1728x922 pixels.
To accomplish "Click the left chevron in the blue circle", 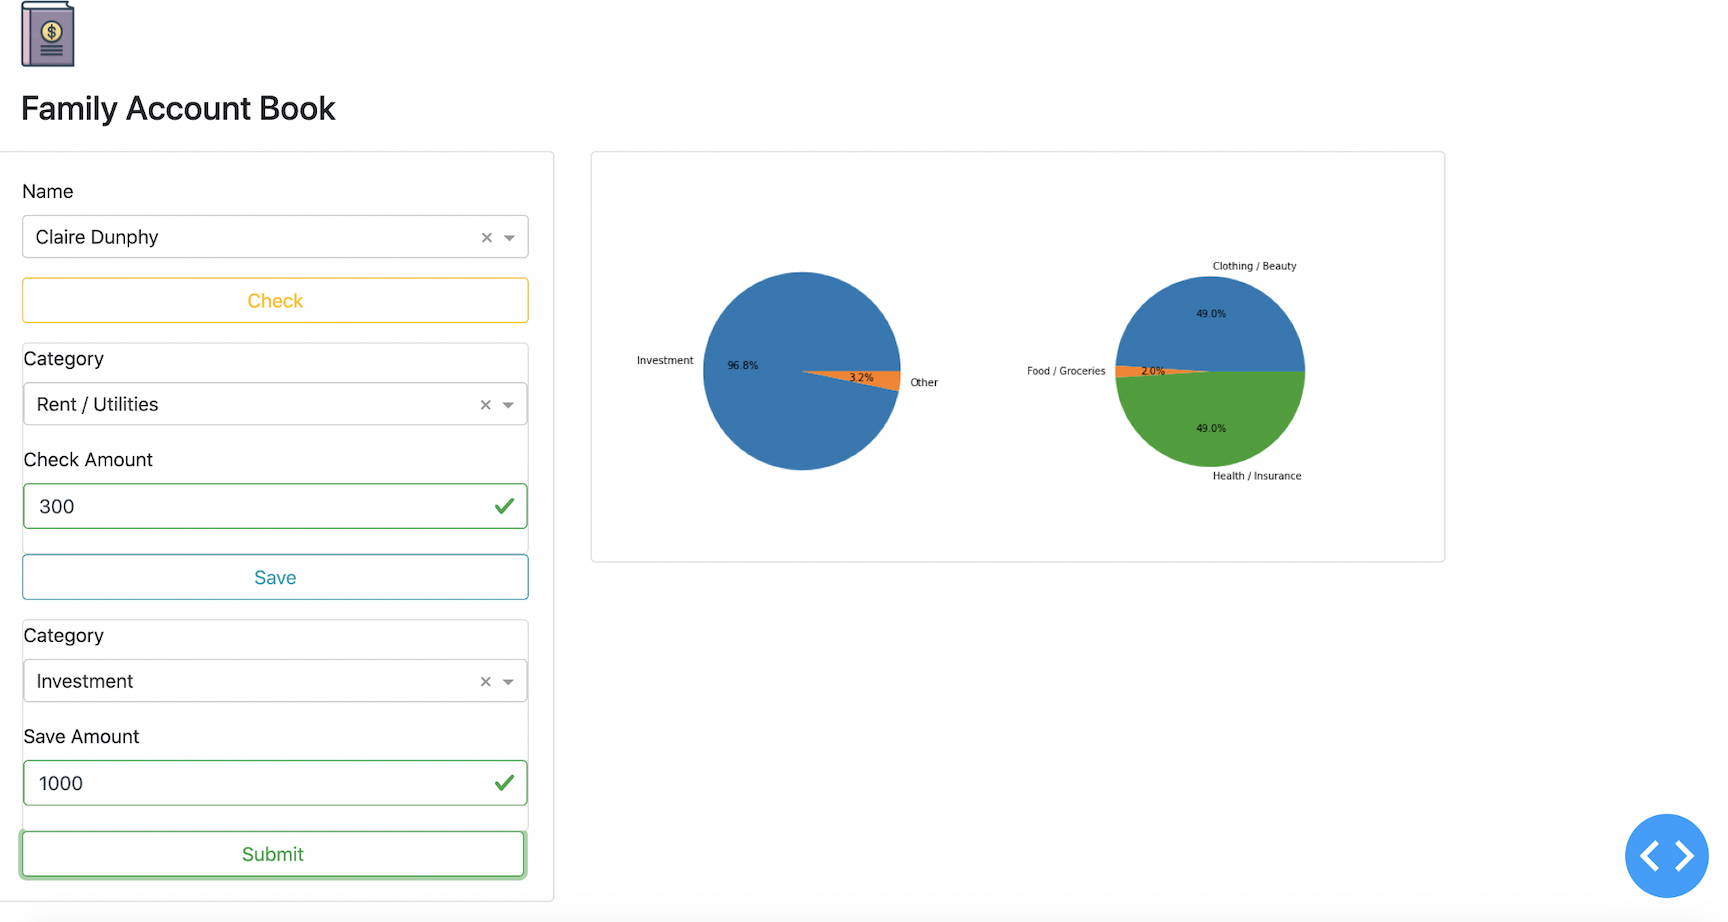I will 1651,856.
